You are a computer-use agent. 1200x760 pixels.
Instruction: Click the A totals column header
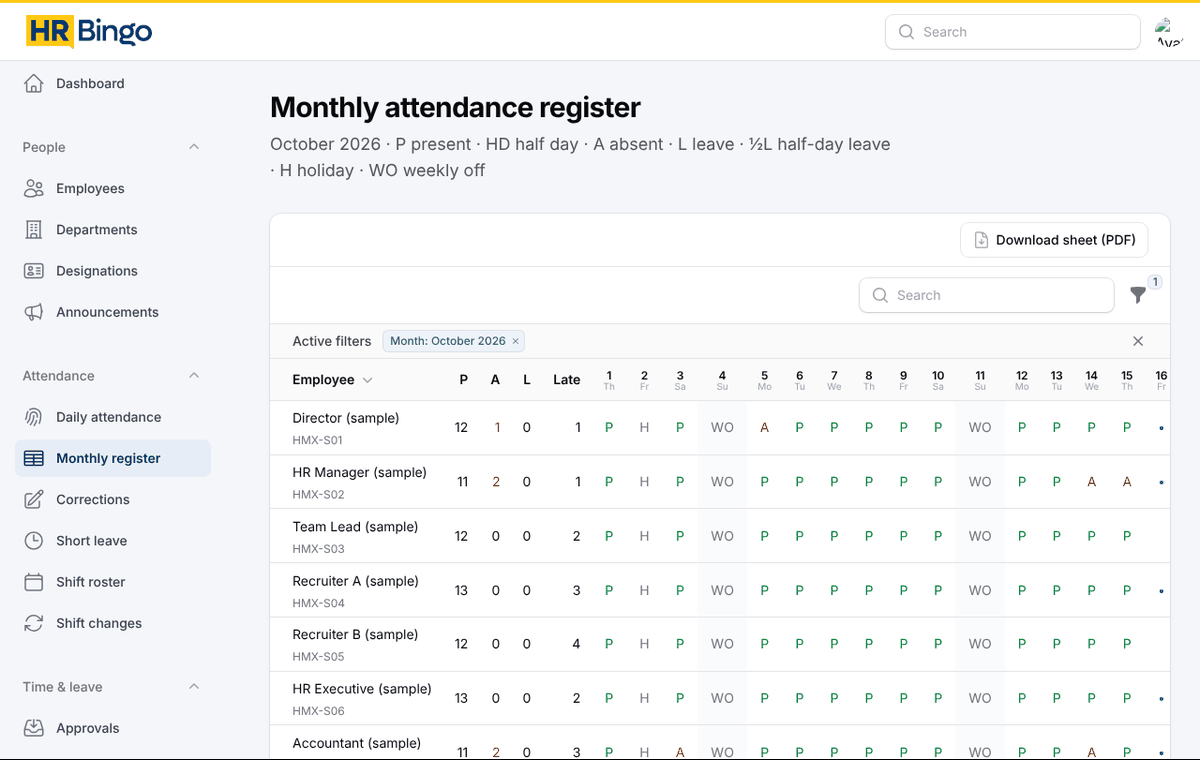pos(495,380)
